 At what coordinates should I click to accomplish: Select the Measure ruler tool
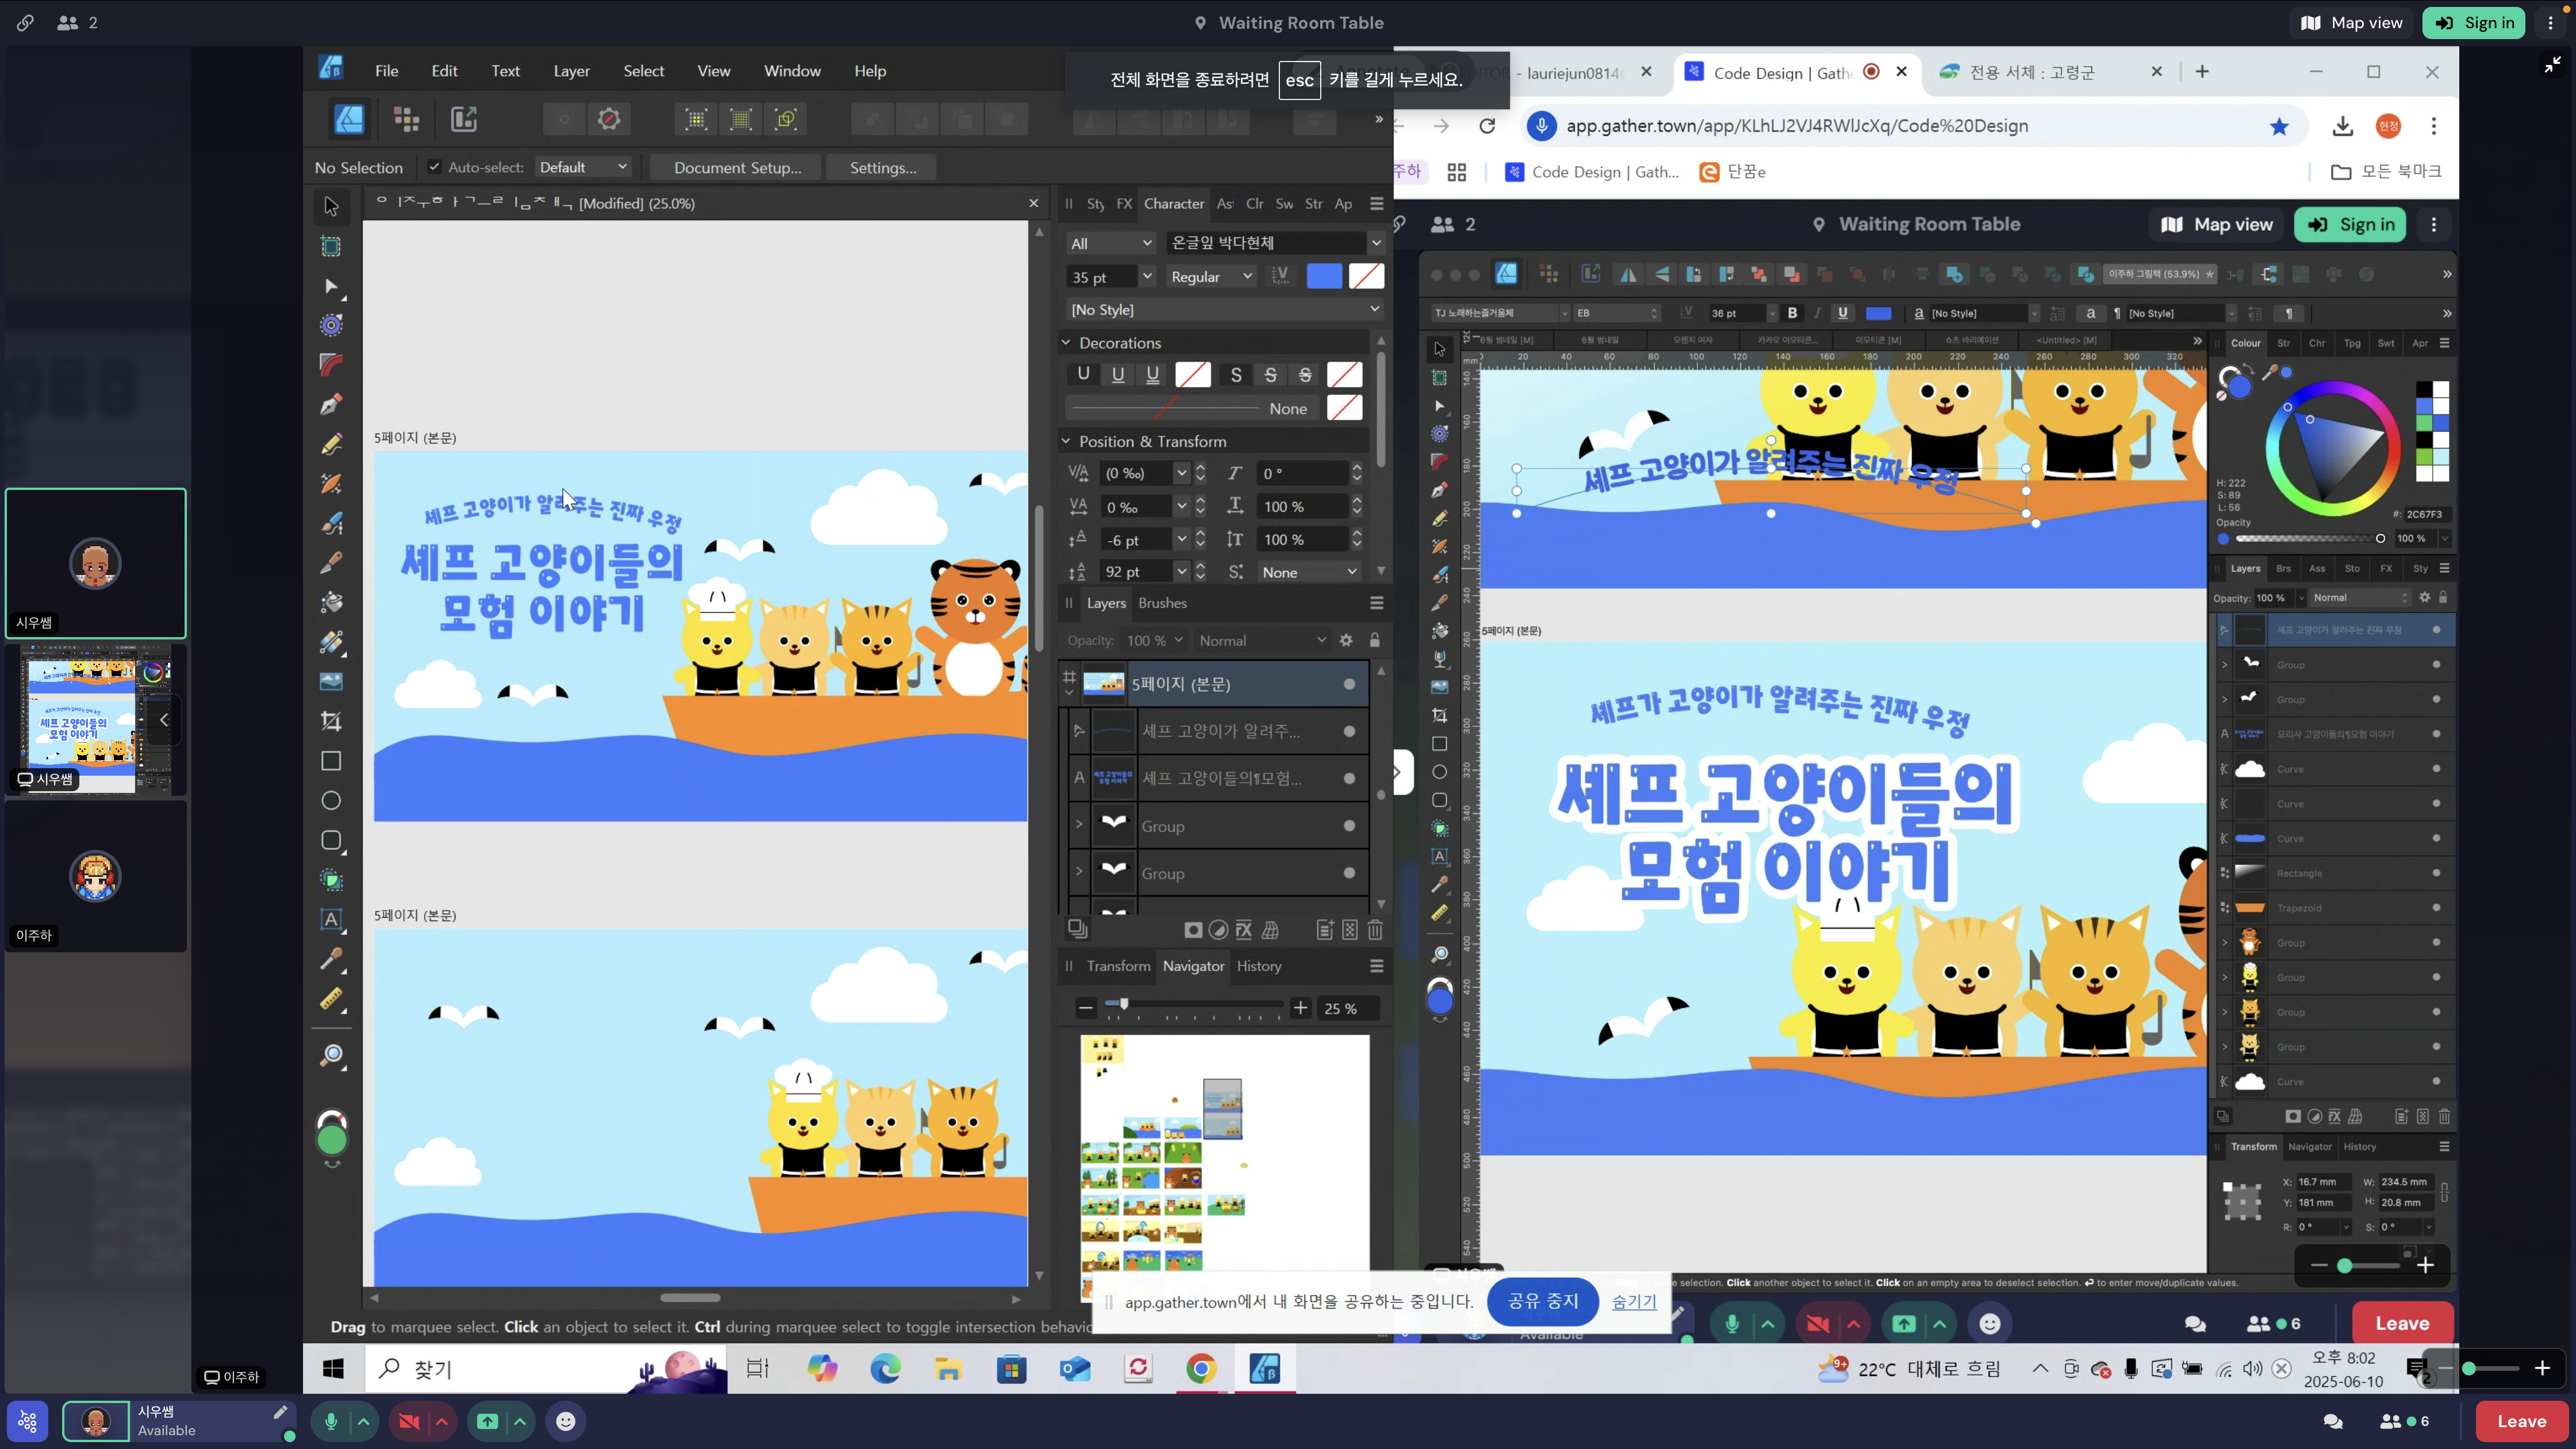pos(331,999)
